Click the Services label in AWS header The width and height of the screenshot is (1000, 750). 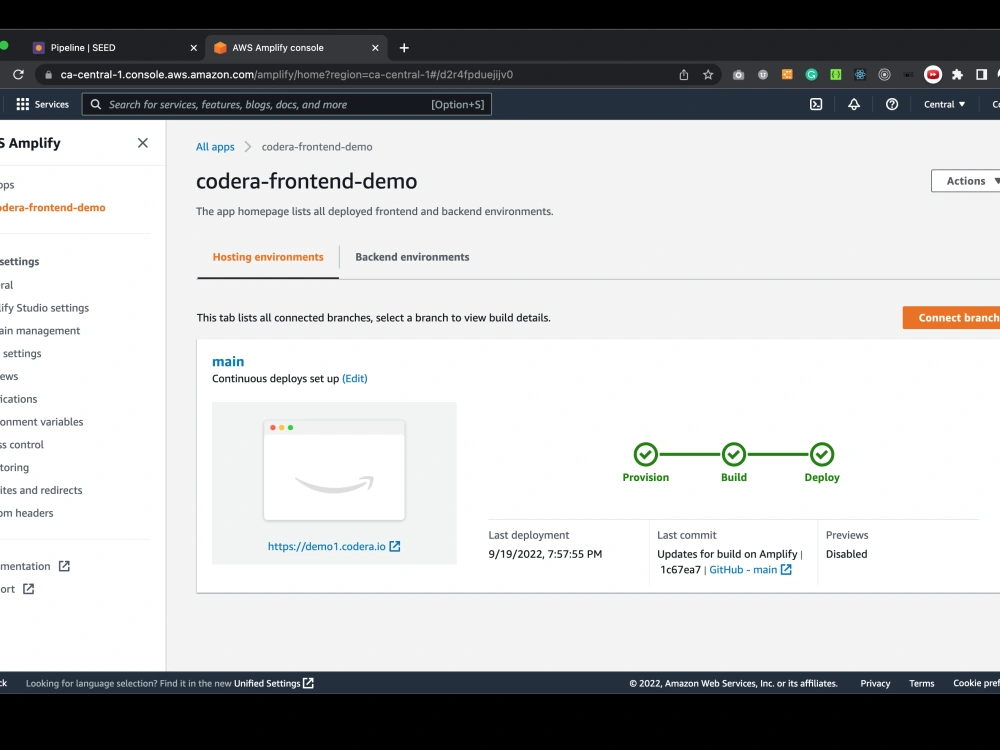52,105
